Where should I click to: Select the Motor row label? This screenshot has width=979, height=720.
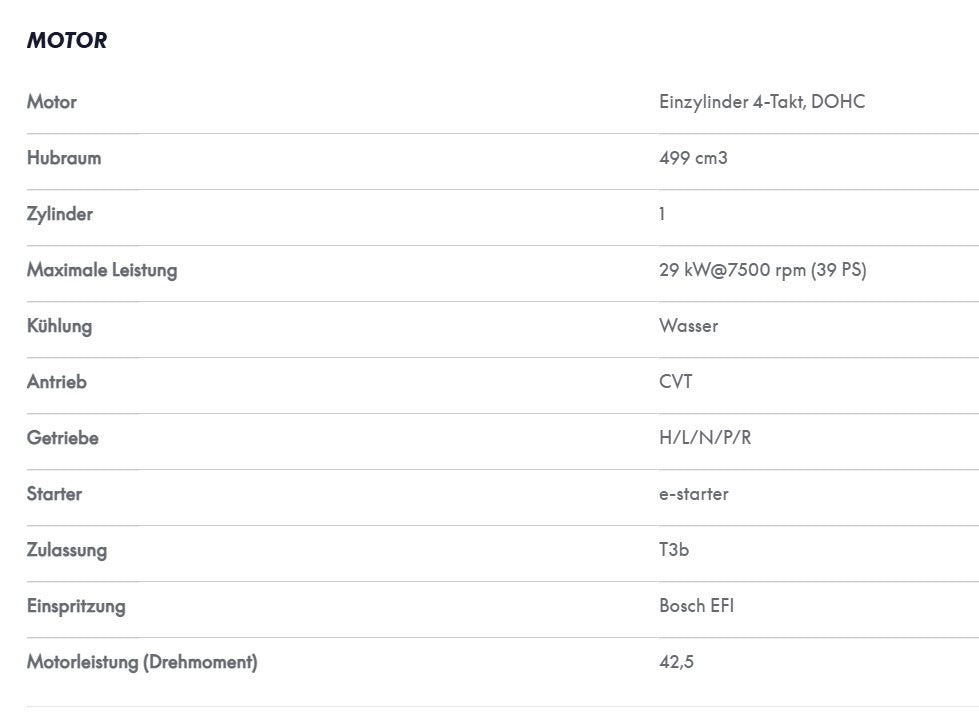click(52, 102)
